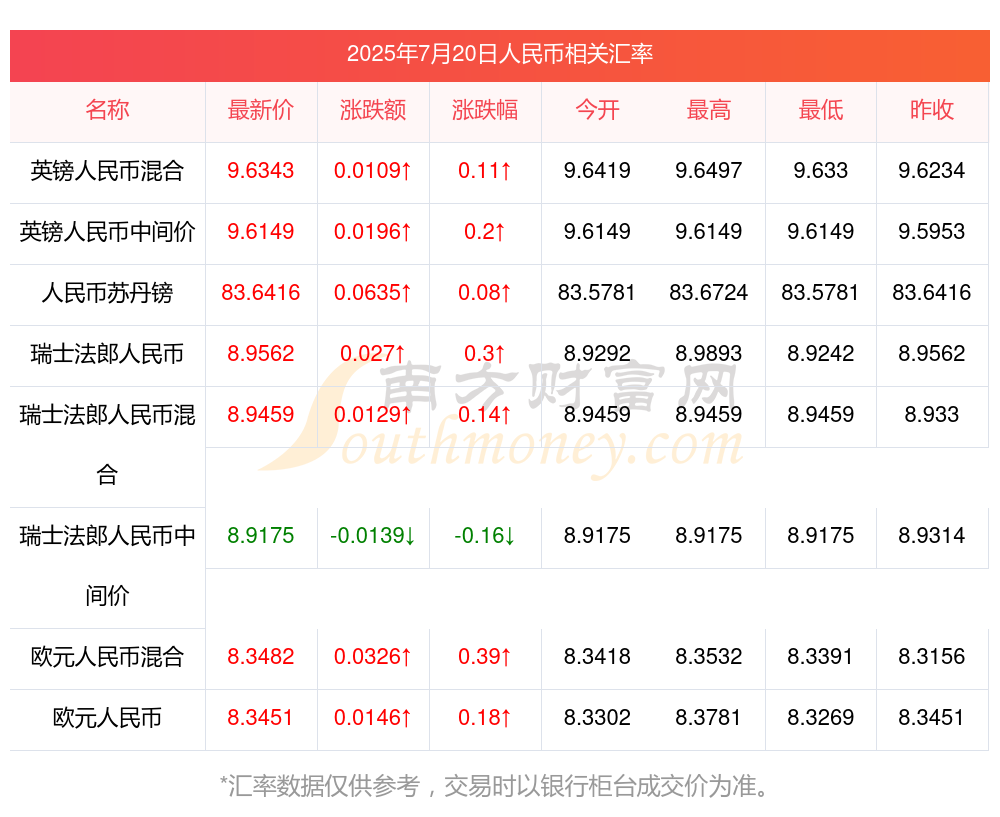Select the 最新价 column header

260,110
